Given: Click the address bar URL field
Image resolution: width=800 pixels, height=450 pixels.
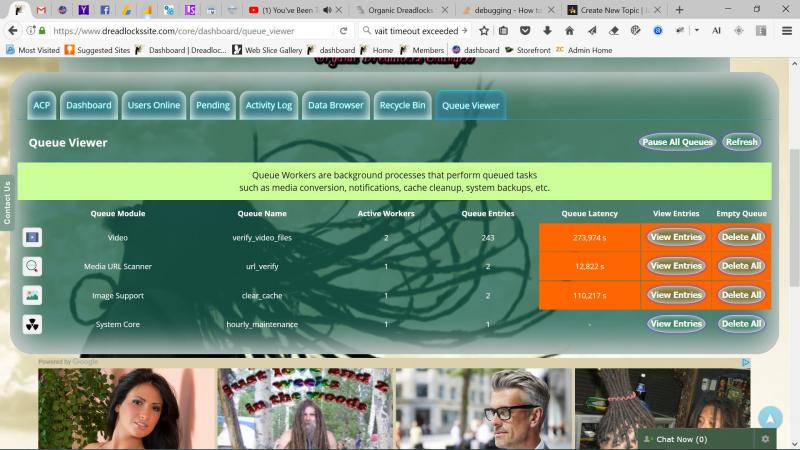Looking at the screenshot, I should tap(191, 31).
